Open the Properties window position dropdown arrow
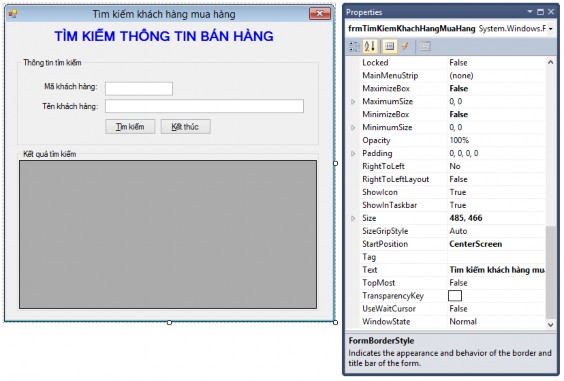This screenshot has width=564, height=381. (530, 12)
